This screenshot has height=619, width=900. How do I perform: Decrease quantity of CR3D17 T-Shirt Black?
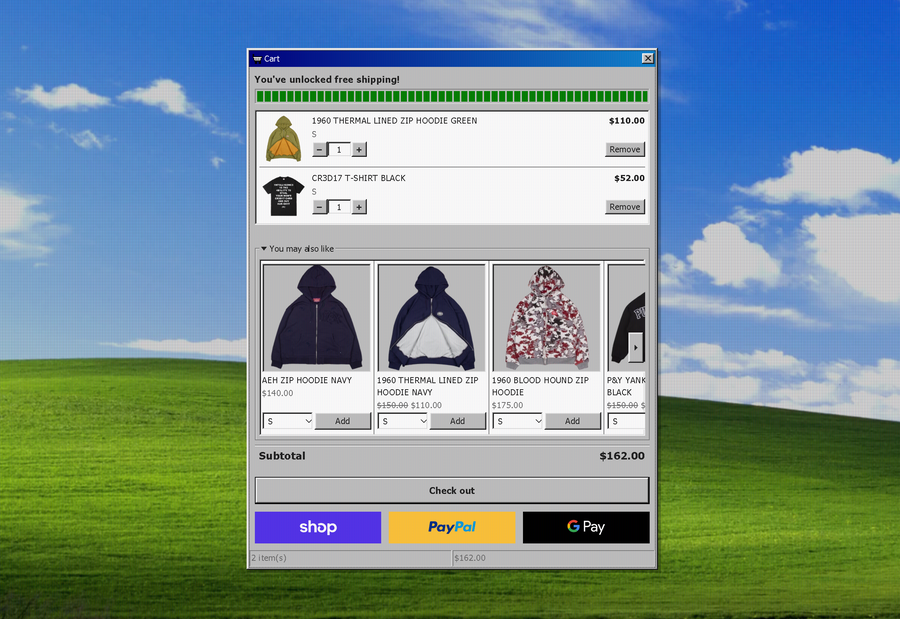(x=320, y=207)
